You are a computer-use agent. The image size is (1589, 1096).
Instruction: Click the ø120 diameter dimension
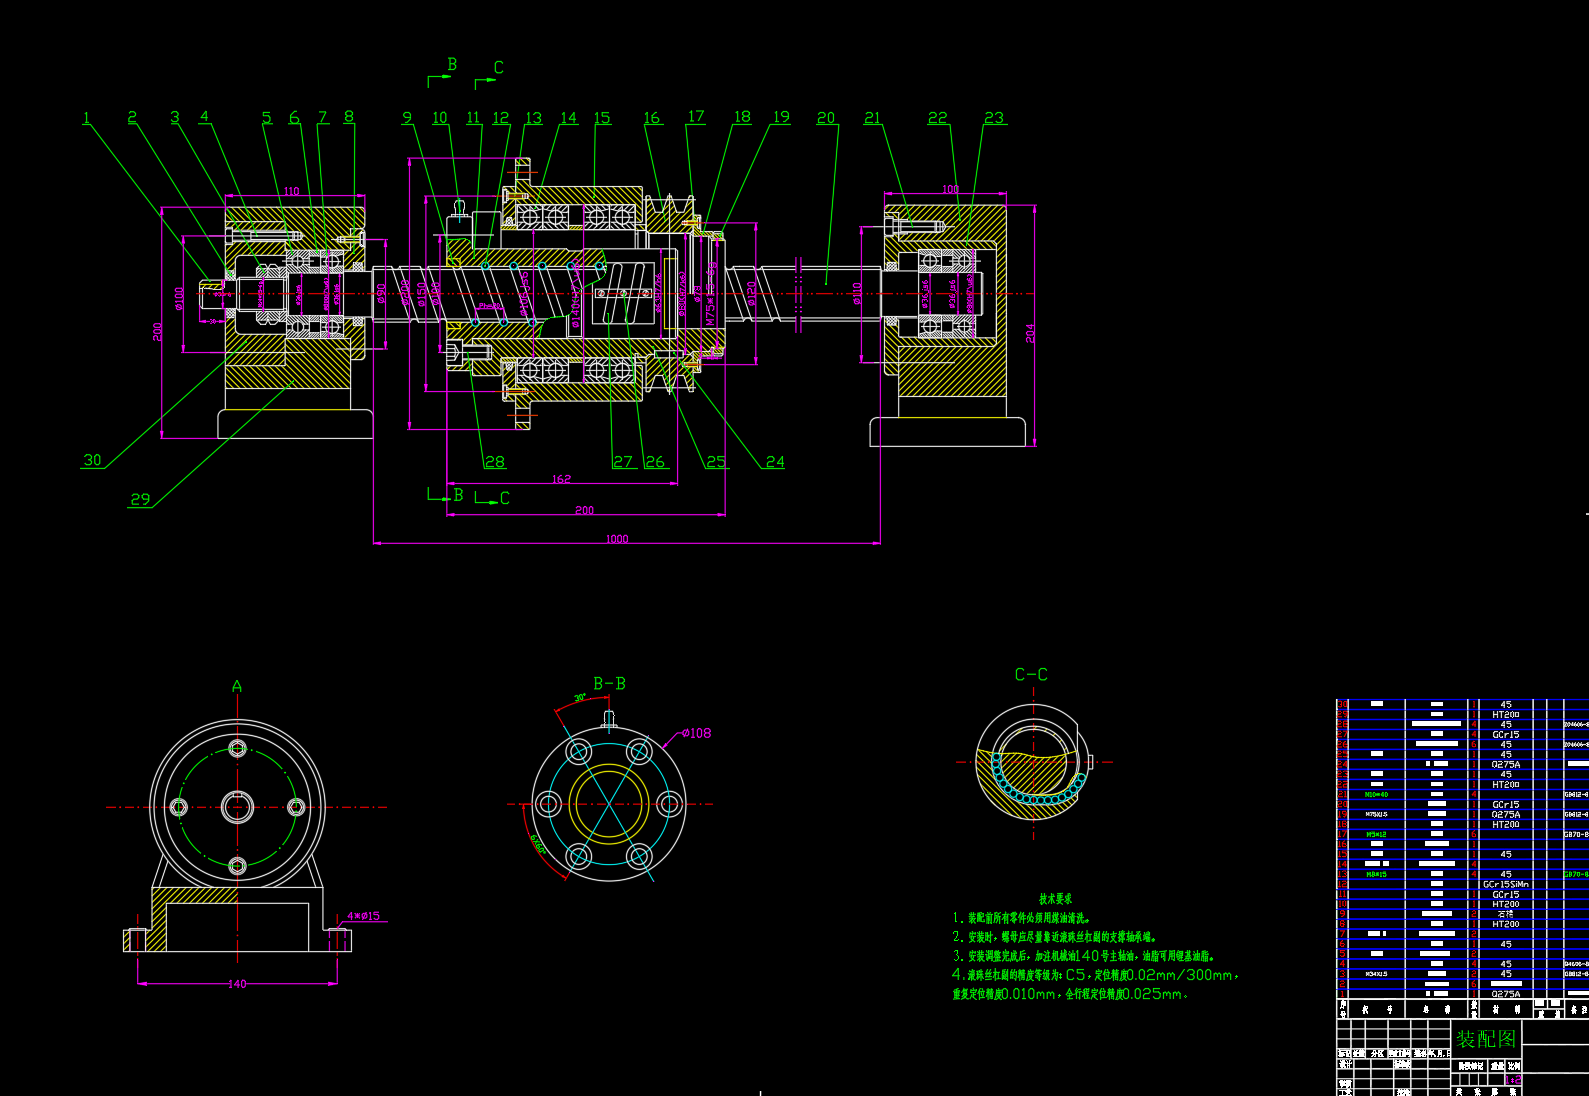tap(751, 293)
